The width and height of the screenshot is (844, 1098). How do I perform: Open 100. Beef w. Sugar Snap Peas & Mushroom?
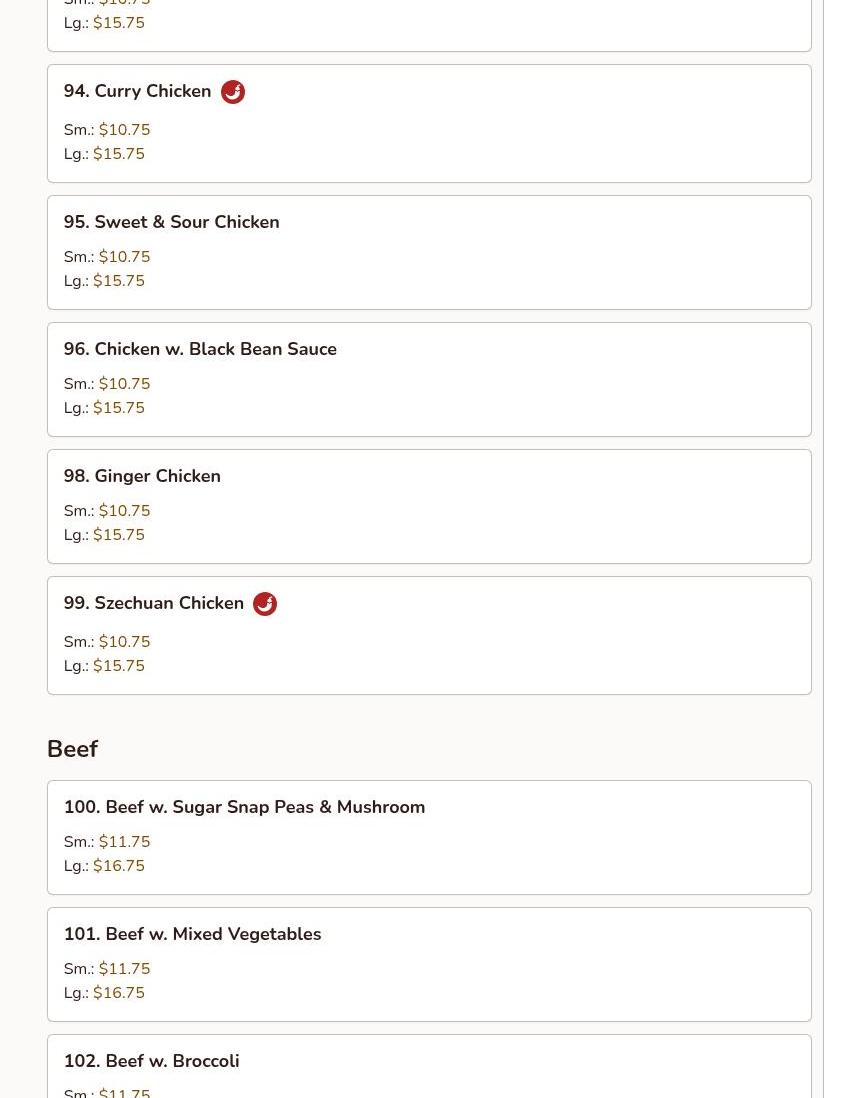pos(244,807)
